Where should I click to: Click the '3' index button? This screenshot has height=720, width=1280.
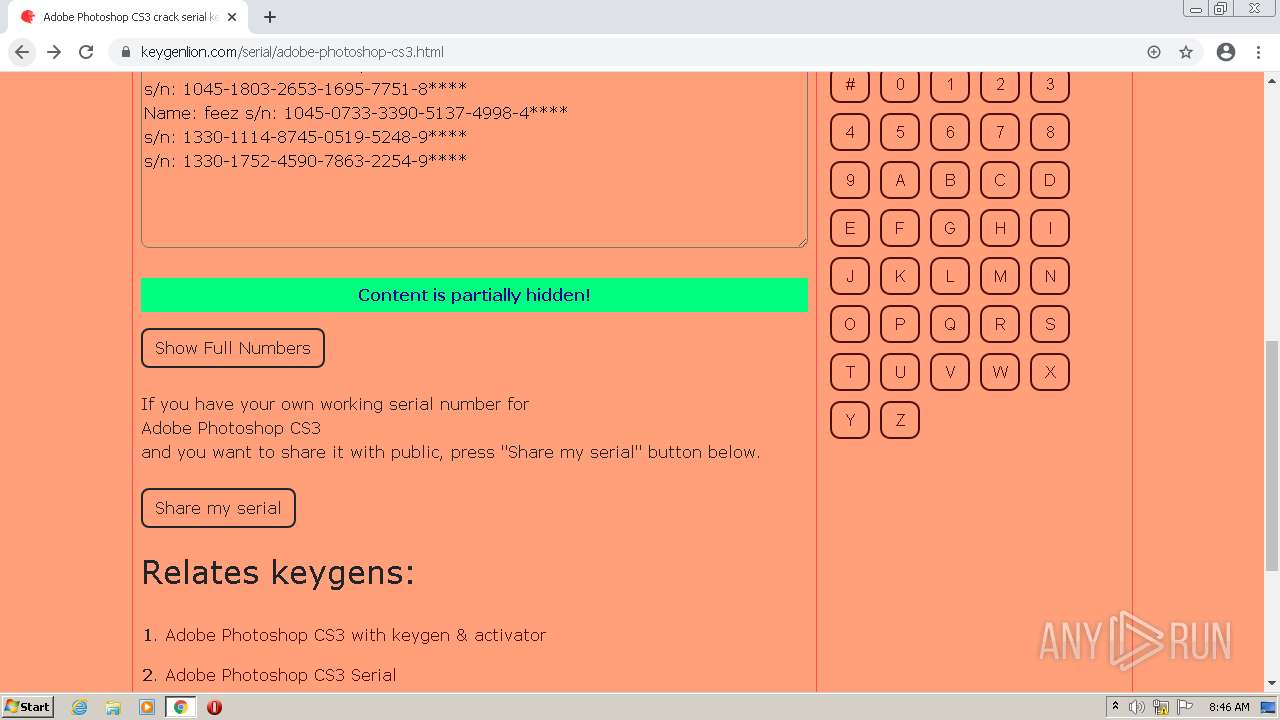click(x=1050, y=85)
